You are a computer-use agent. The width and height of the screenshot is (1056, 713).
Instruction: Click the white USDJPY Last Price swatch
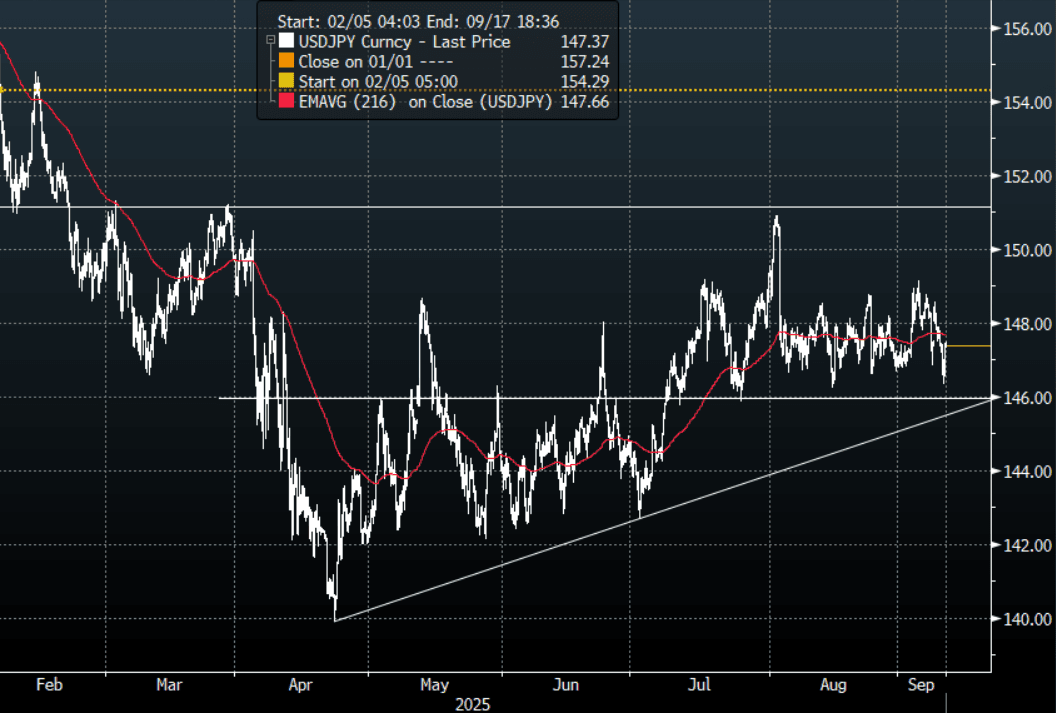point(287,42)
